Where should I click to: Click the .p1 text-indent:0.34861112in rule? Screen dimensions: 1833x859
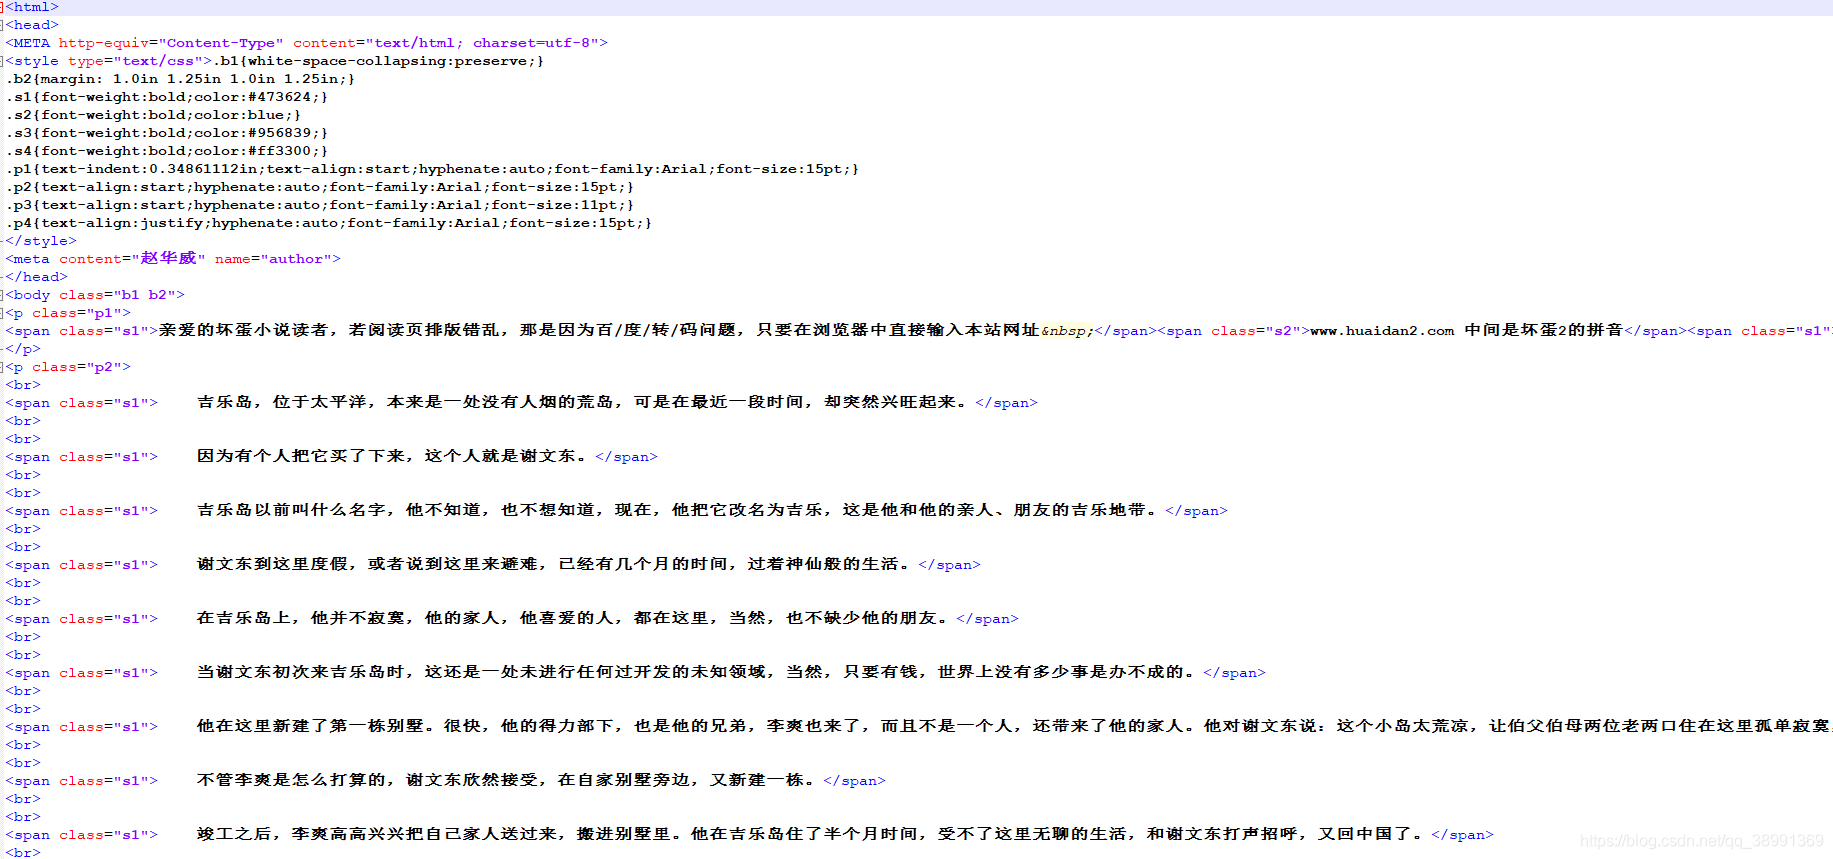pyautogui.click(x=432, y=169)
